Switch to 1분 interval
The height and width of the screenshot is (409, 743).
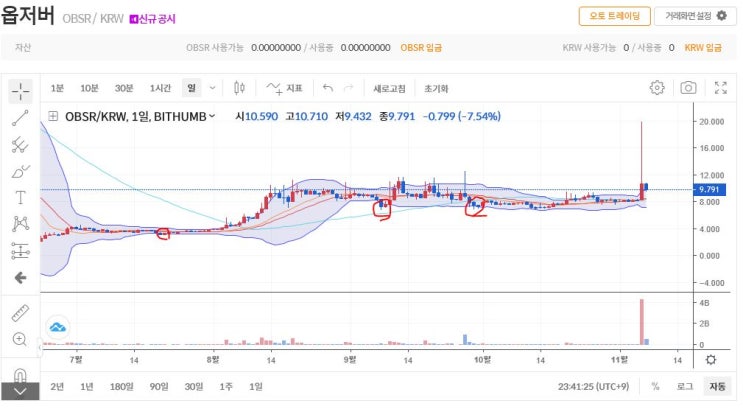pyautogui.click(x=57, y=88)
